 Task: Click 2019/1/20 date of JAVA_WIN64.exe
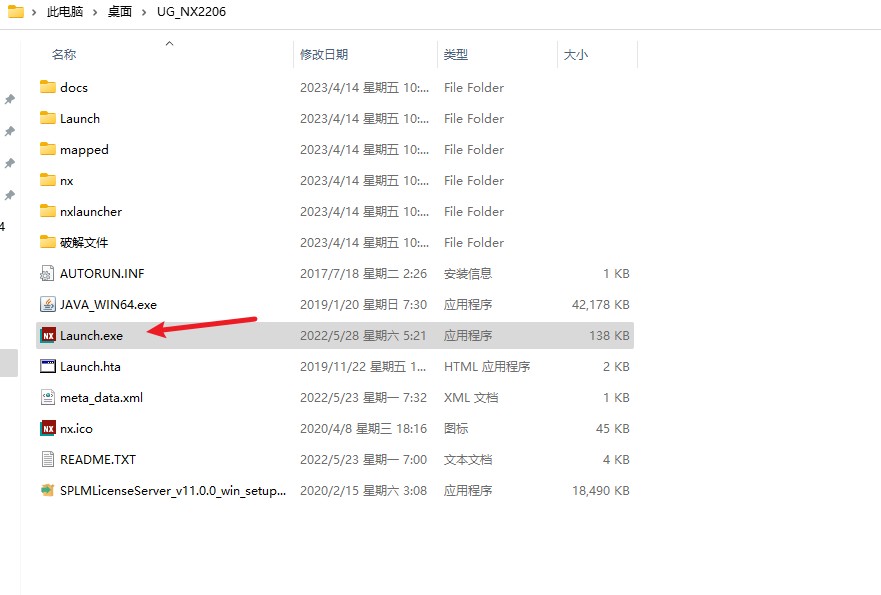click(x=364, y=305)
